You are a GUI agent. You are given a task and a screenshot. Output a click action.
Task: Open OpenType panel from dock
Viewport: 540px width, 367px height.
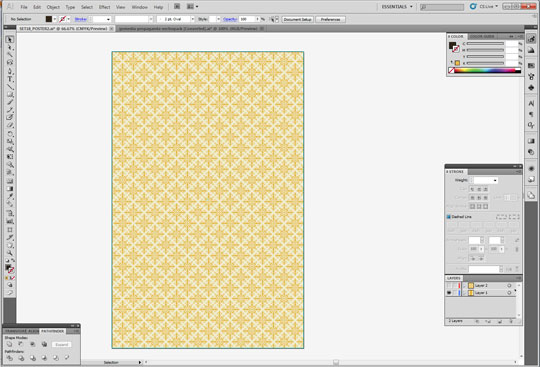pyautogui.click(x=531, y=125)
